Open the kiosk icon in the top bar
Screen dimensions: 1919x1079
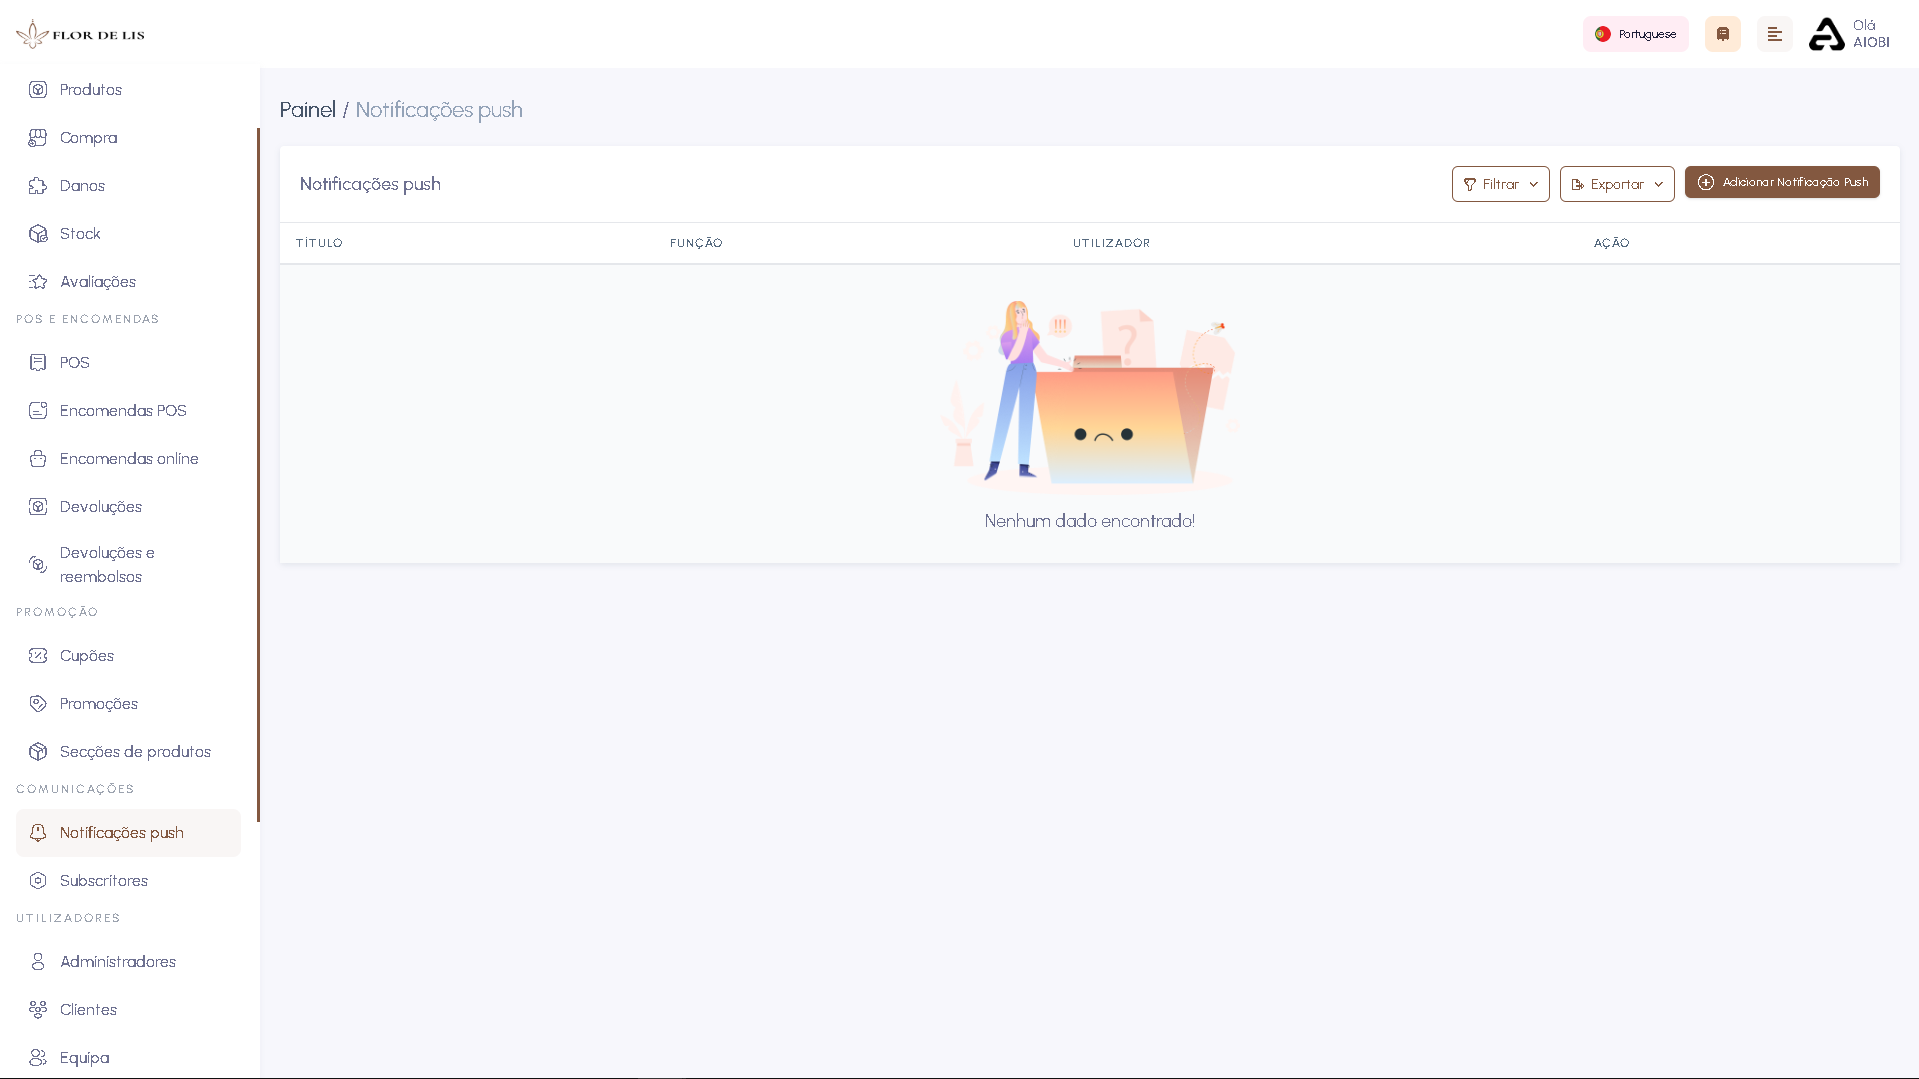point(1722,34)
